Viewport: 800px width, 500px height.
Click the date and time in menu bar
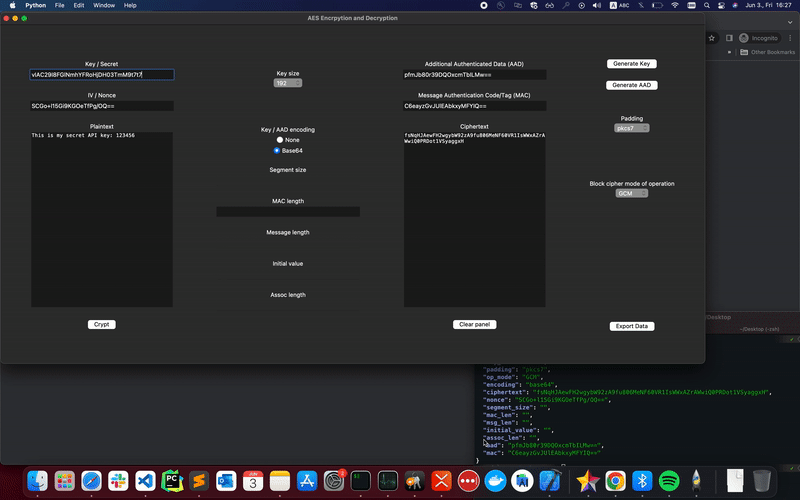(768, 5)
